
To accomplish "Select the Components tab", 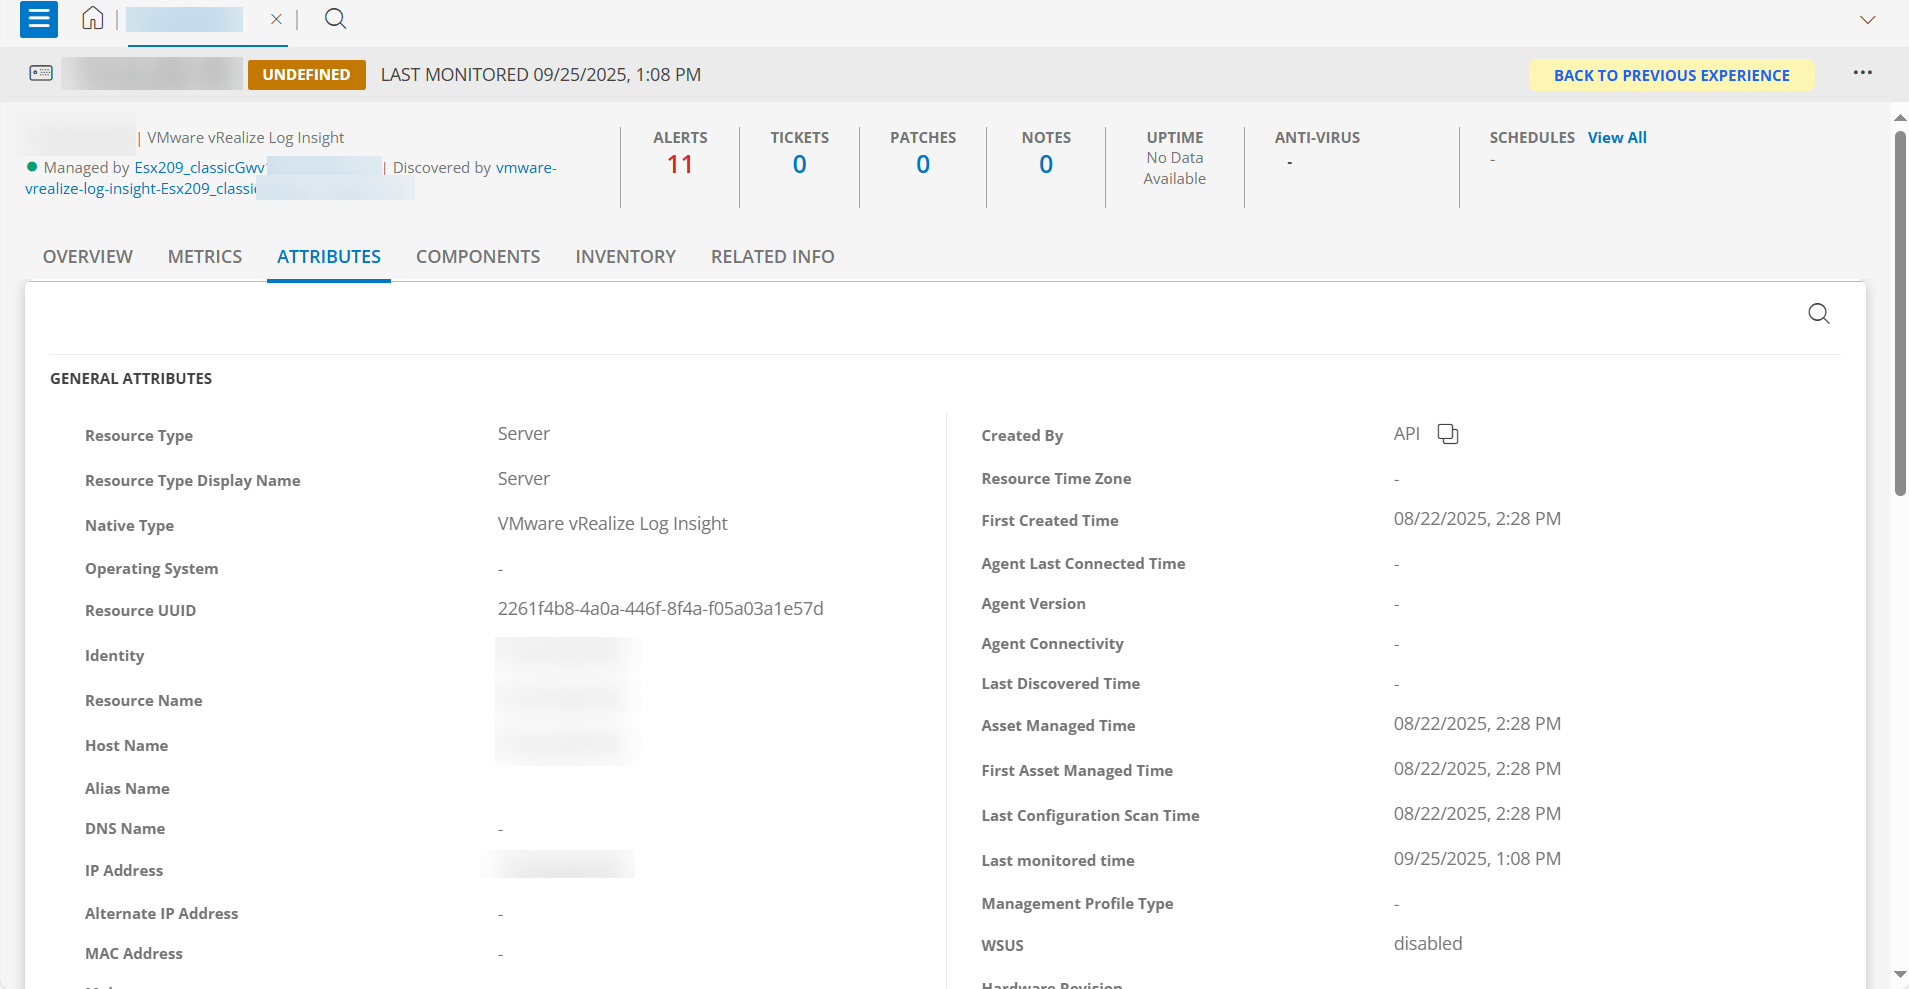I will point(478,257).
